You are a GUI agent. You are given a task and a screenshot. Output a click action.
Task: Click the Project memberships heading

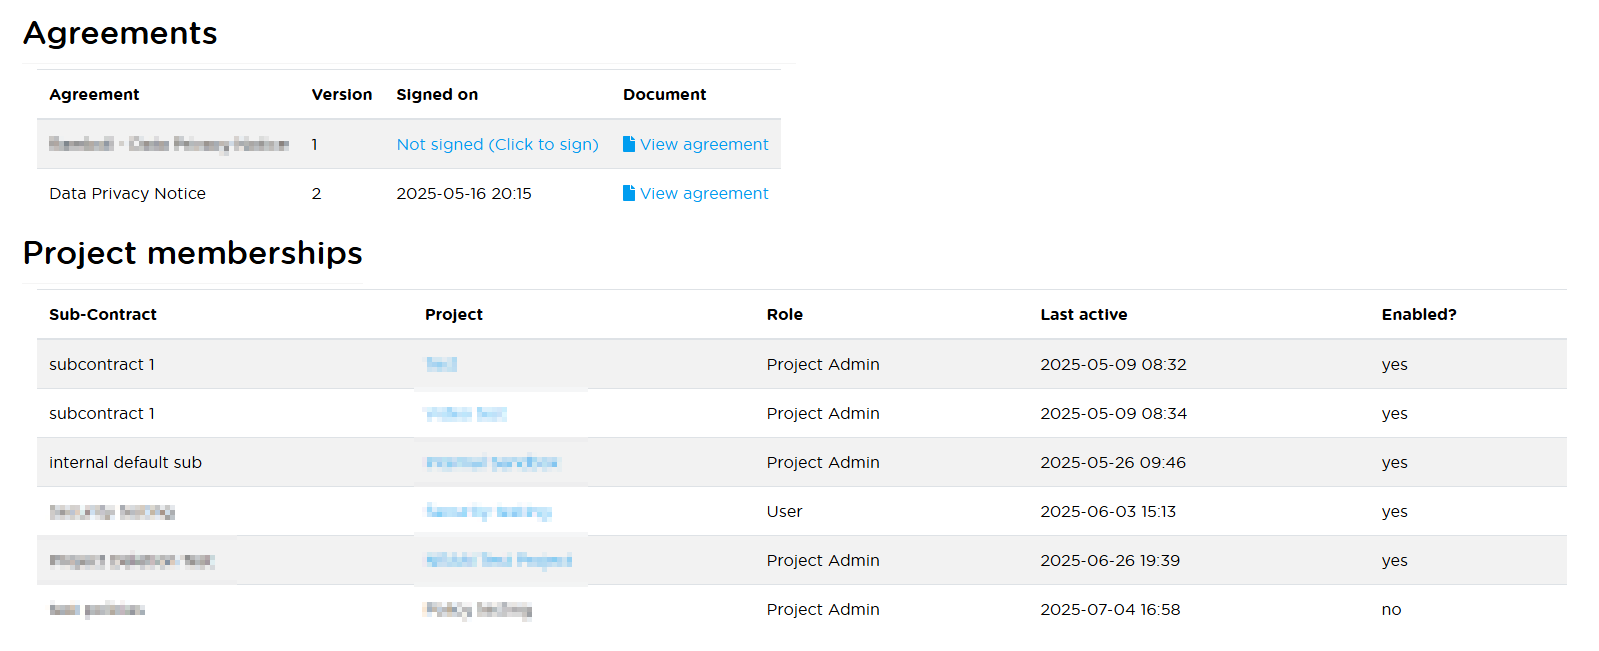193,253
